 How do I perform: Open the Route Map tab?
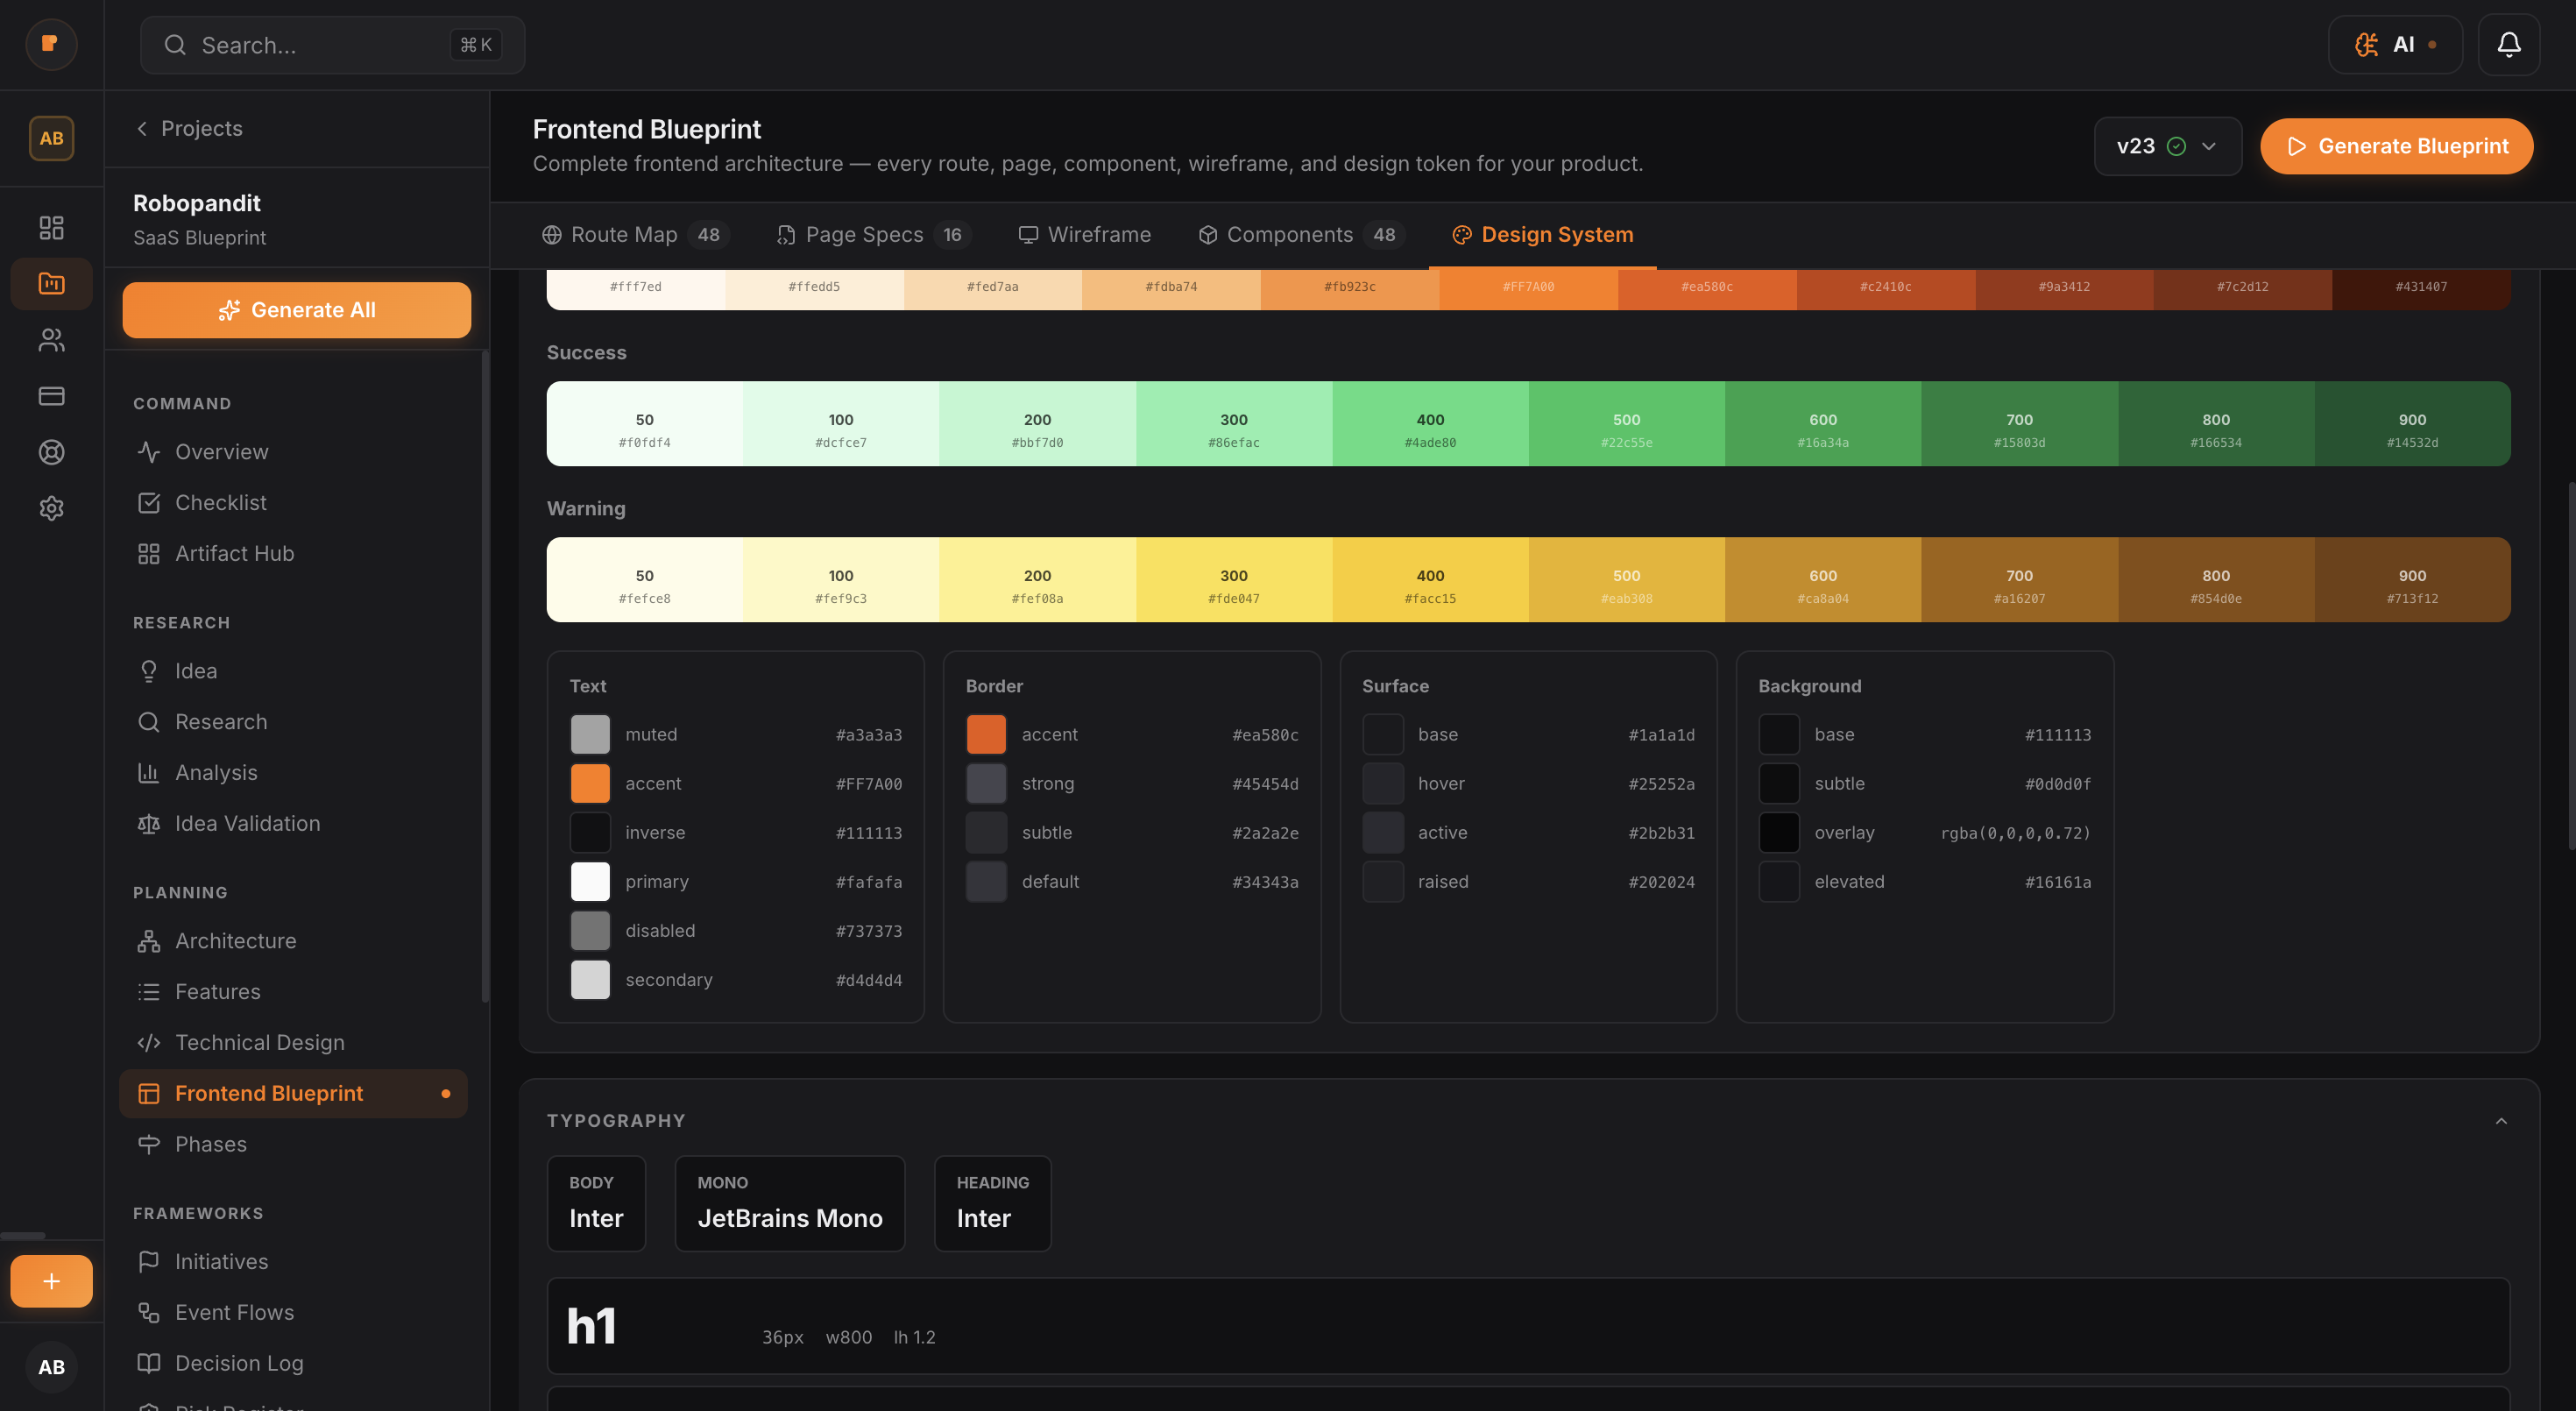point(632,234)
